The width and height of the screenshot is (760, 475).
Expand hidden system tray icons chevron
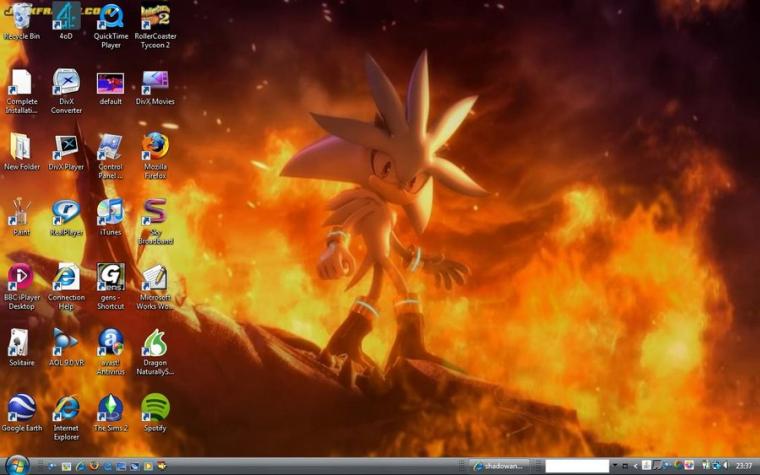point(635,466)
